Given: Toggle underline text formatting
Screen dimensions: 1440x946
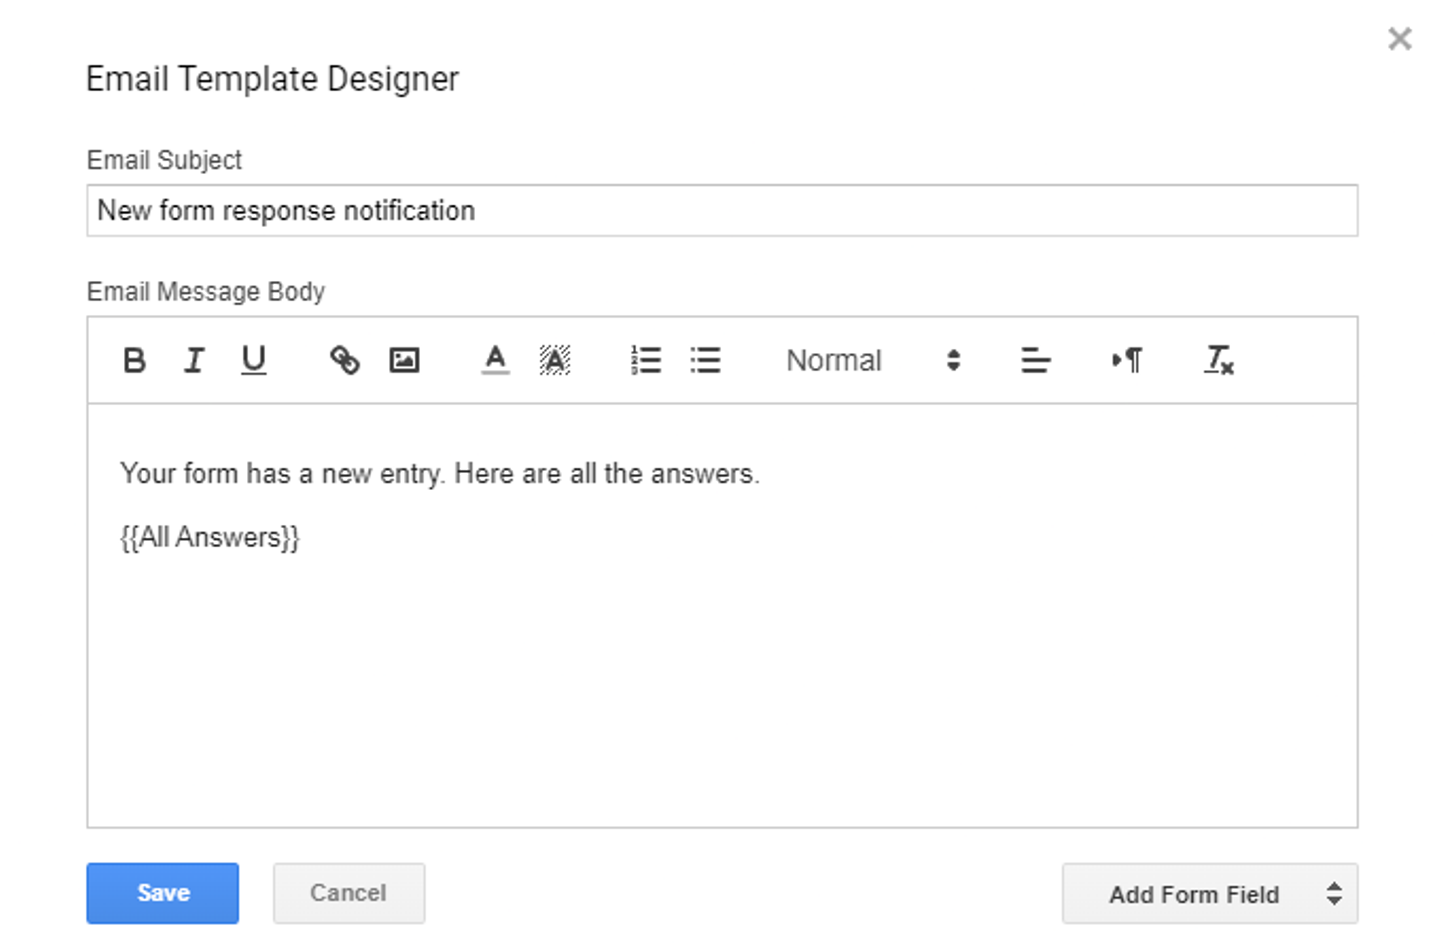Looking at the screenshot, I should tap(254, 360).
